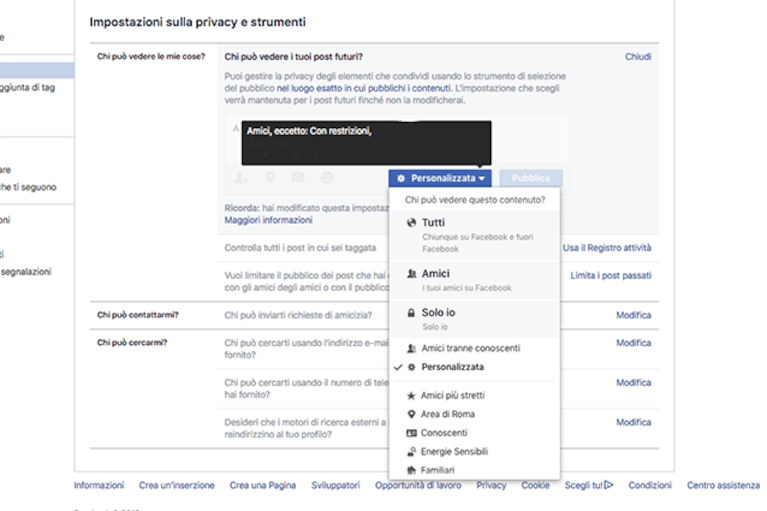Open Opportunità di lavoro footer link
Screen dimensions: 767x511
418,485
